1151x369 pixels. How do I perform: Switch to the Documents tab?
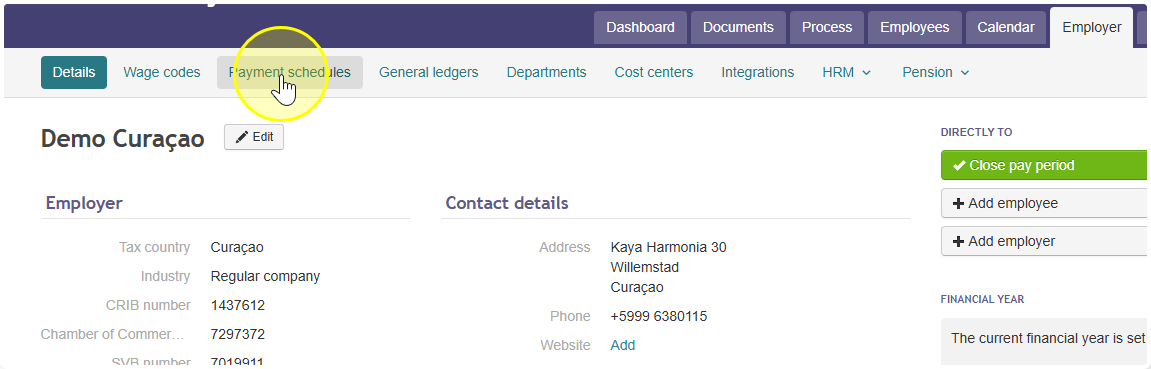pyautogui.click(x=738, y=27)
